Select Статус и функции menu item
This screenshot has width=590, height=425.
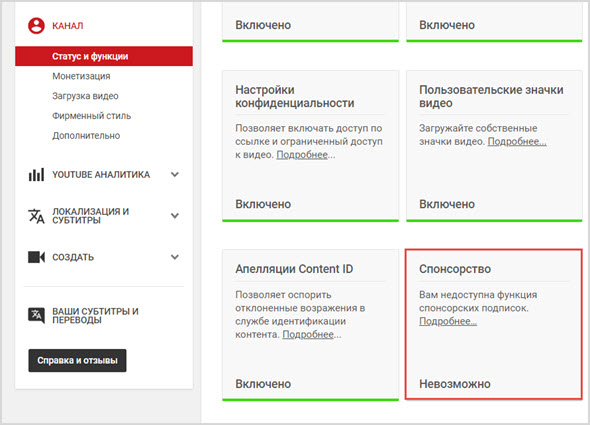click(104, 56)
